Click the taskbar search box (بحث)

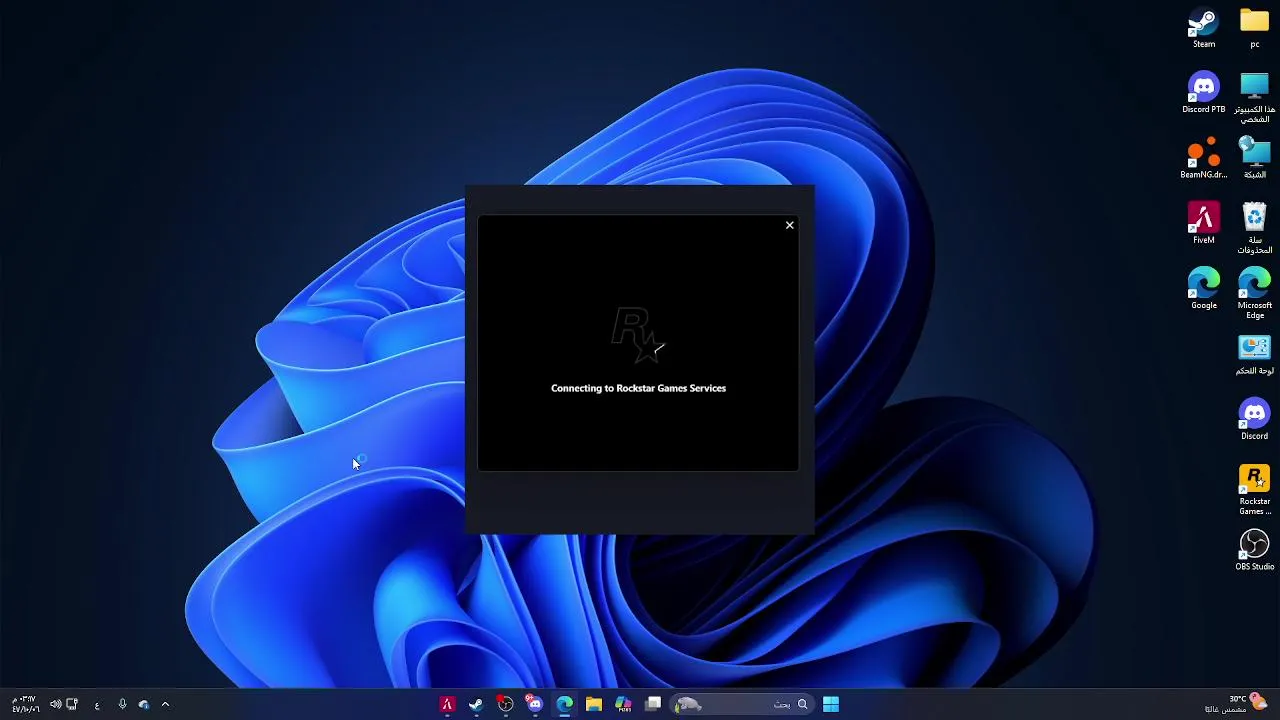(742, 705)
